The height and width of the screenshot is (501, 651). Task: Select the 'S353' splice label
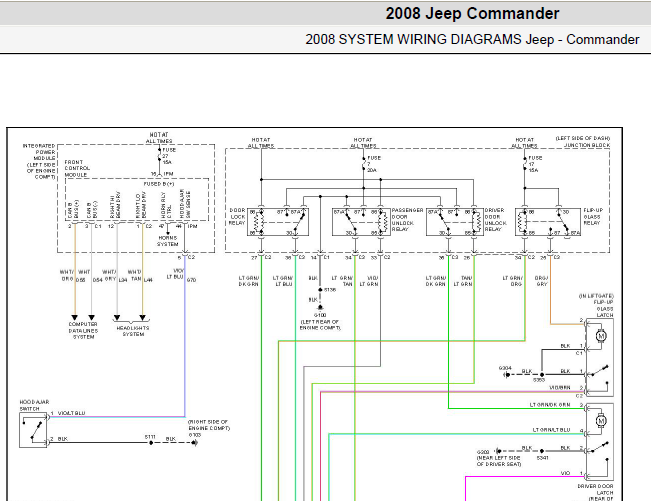[539, 380]
